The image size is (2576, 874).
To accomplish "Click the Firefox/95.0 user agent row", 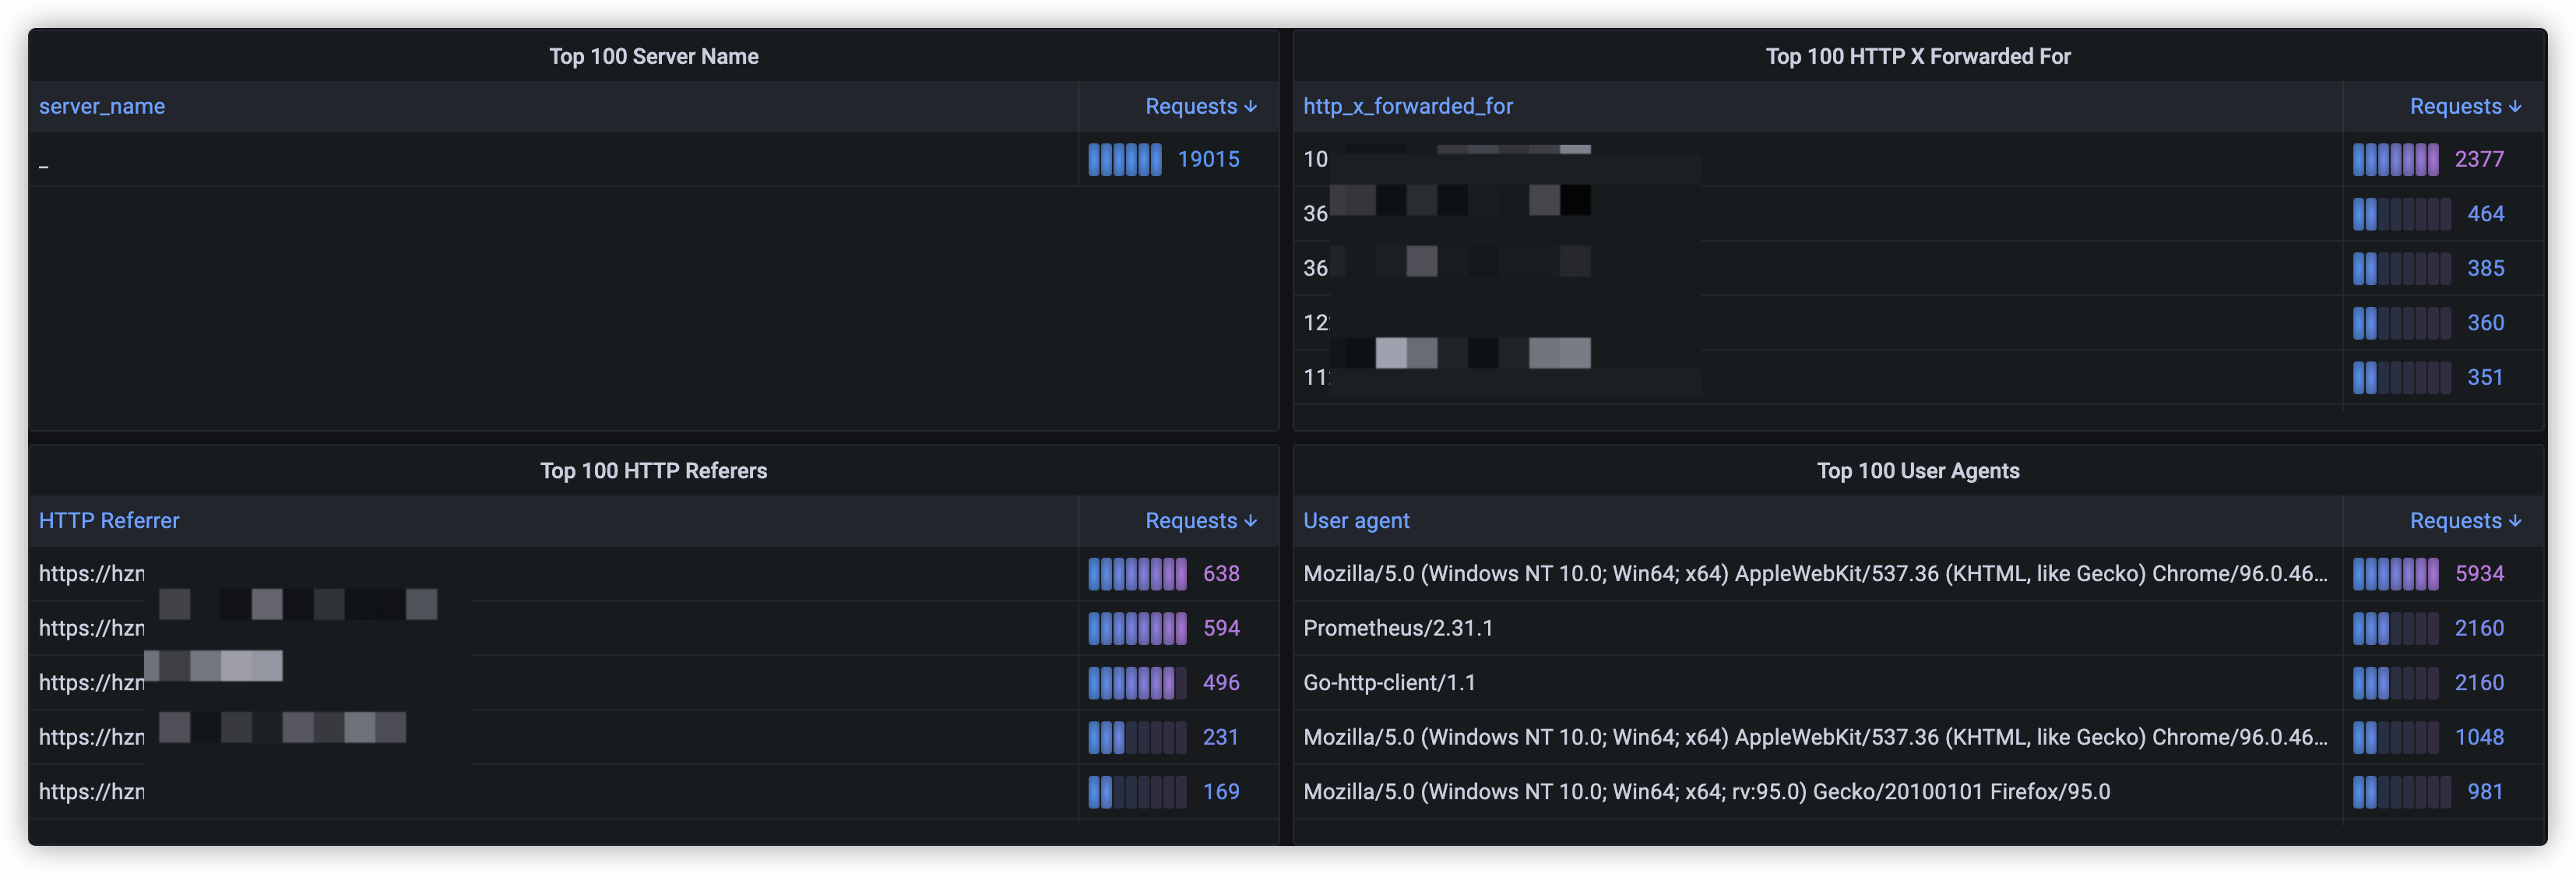I will point(1706,792).
